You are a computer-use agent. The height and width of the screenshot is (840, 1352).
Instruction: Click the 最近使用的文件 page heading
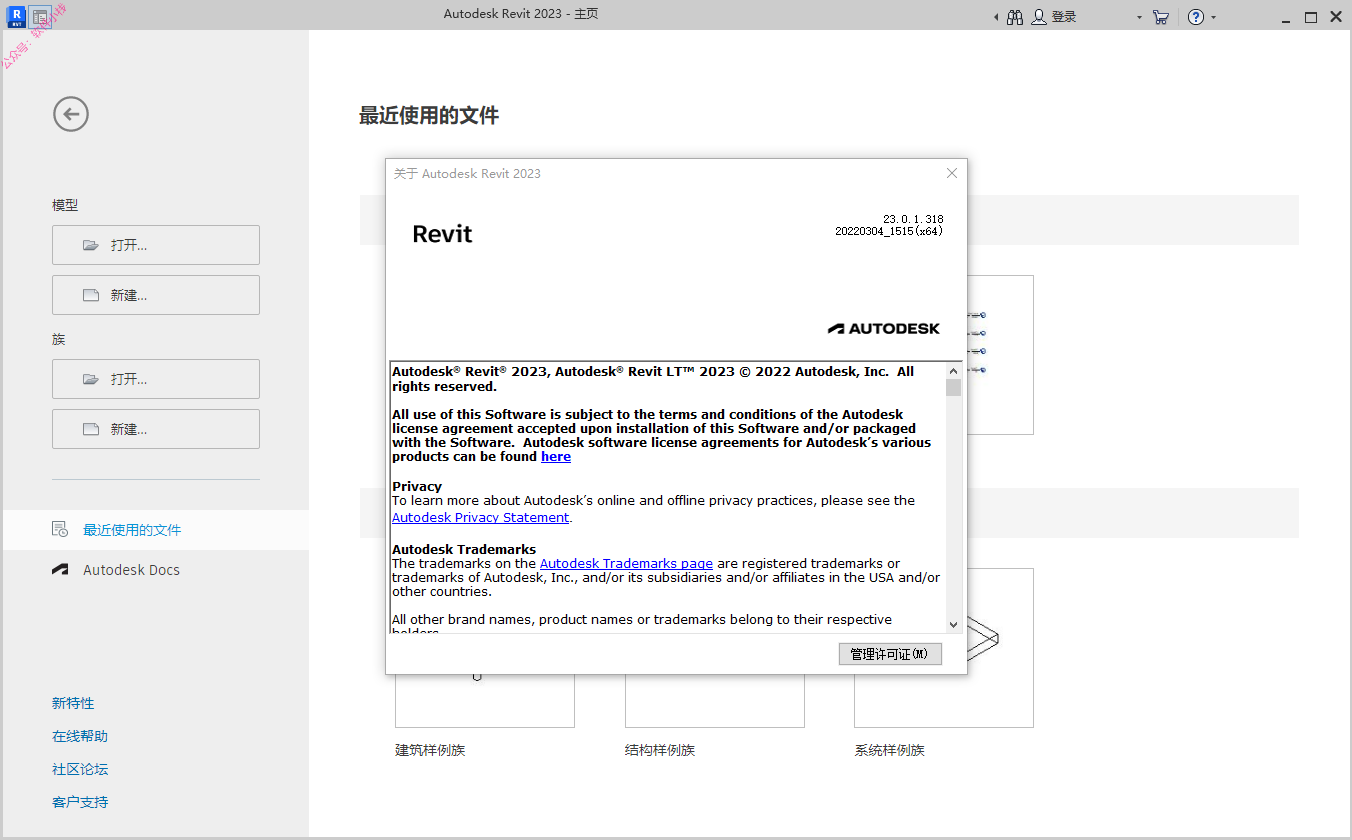click(429, 116)
